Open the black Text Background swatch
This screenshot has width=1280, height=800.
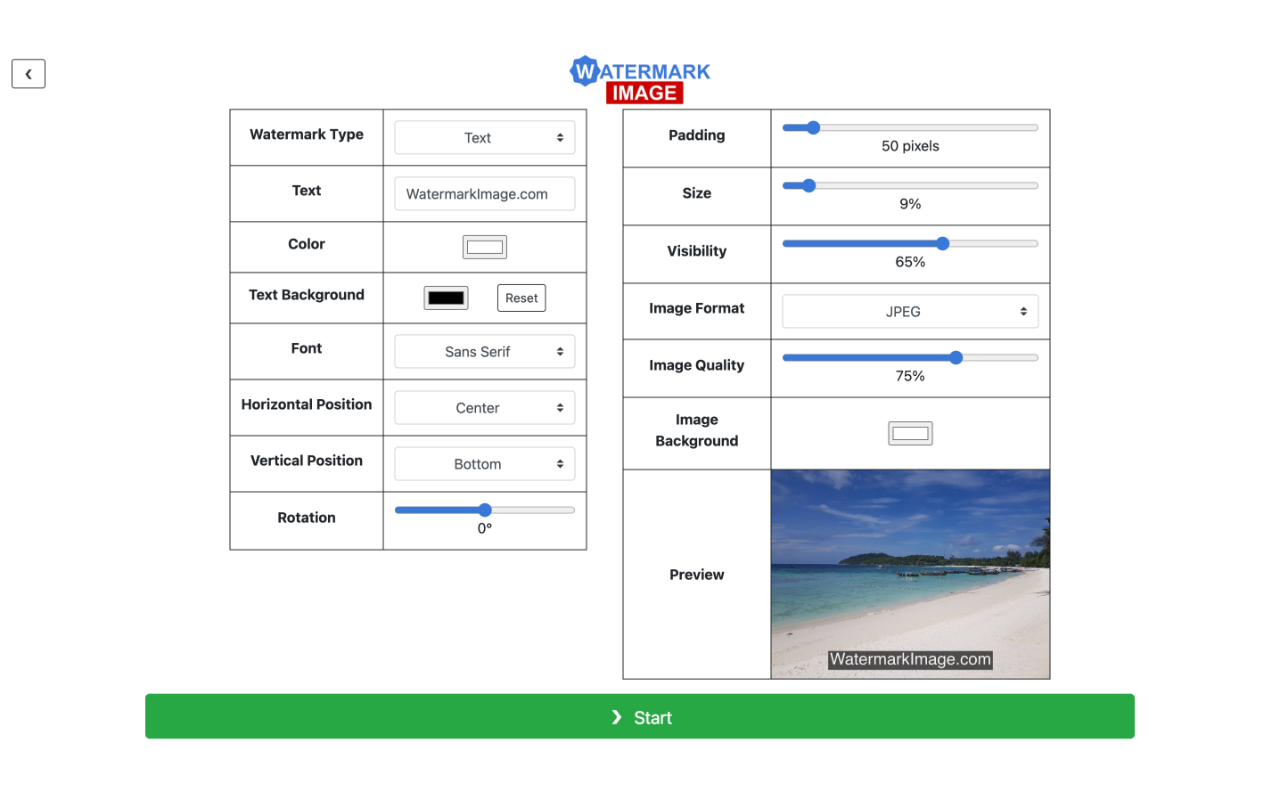click(446, 298)
